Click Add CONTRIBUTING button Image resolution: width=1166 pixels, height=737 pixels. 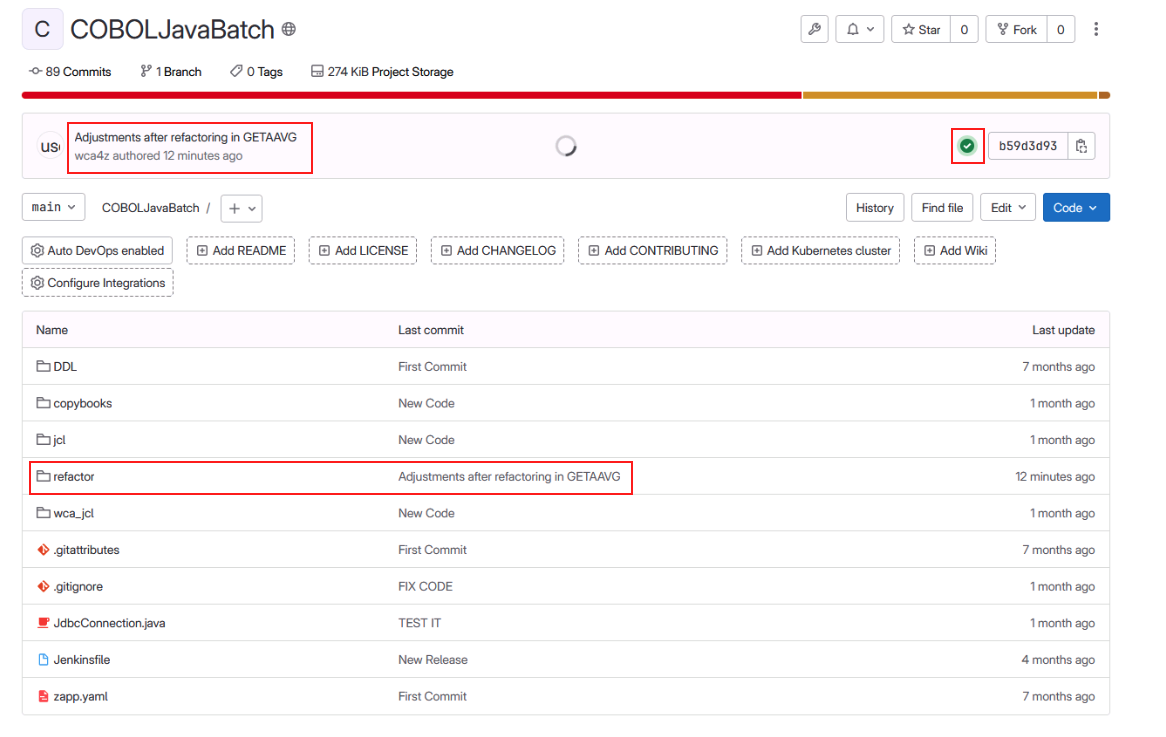653,251
